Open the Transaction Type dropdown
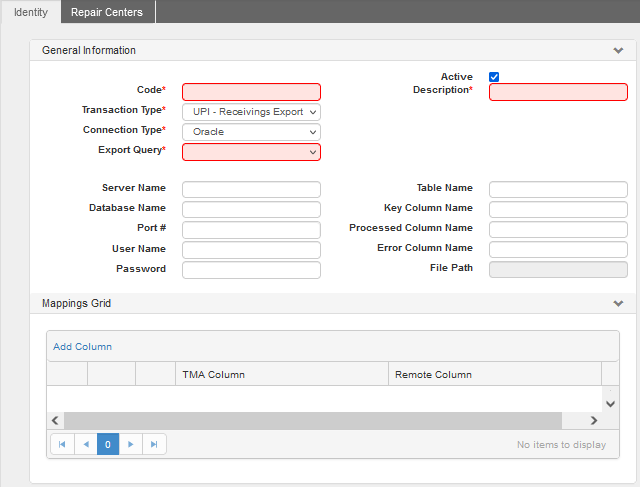 pyautogui.click(x=251, y=112)
